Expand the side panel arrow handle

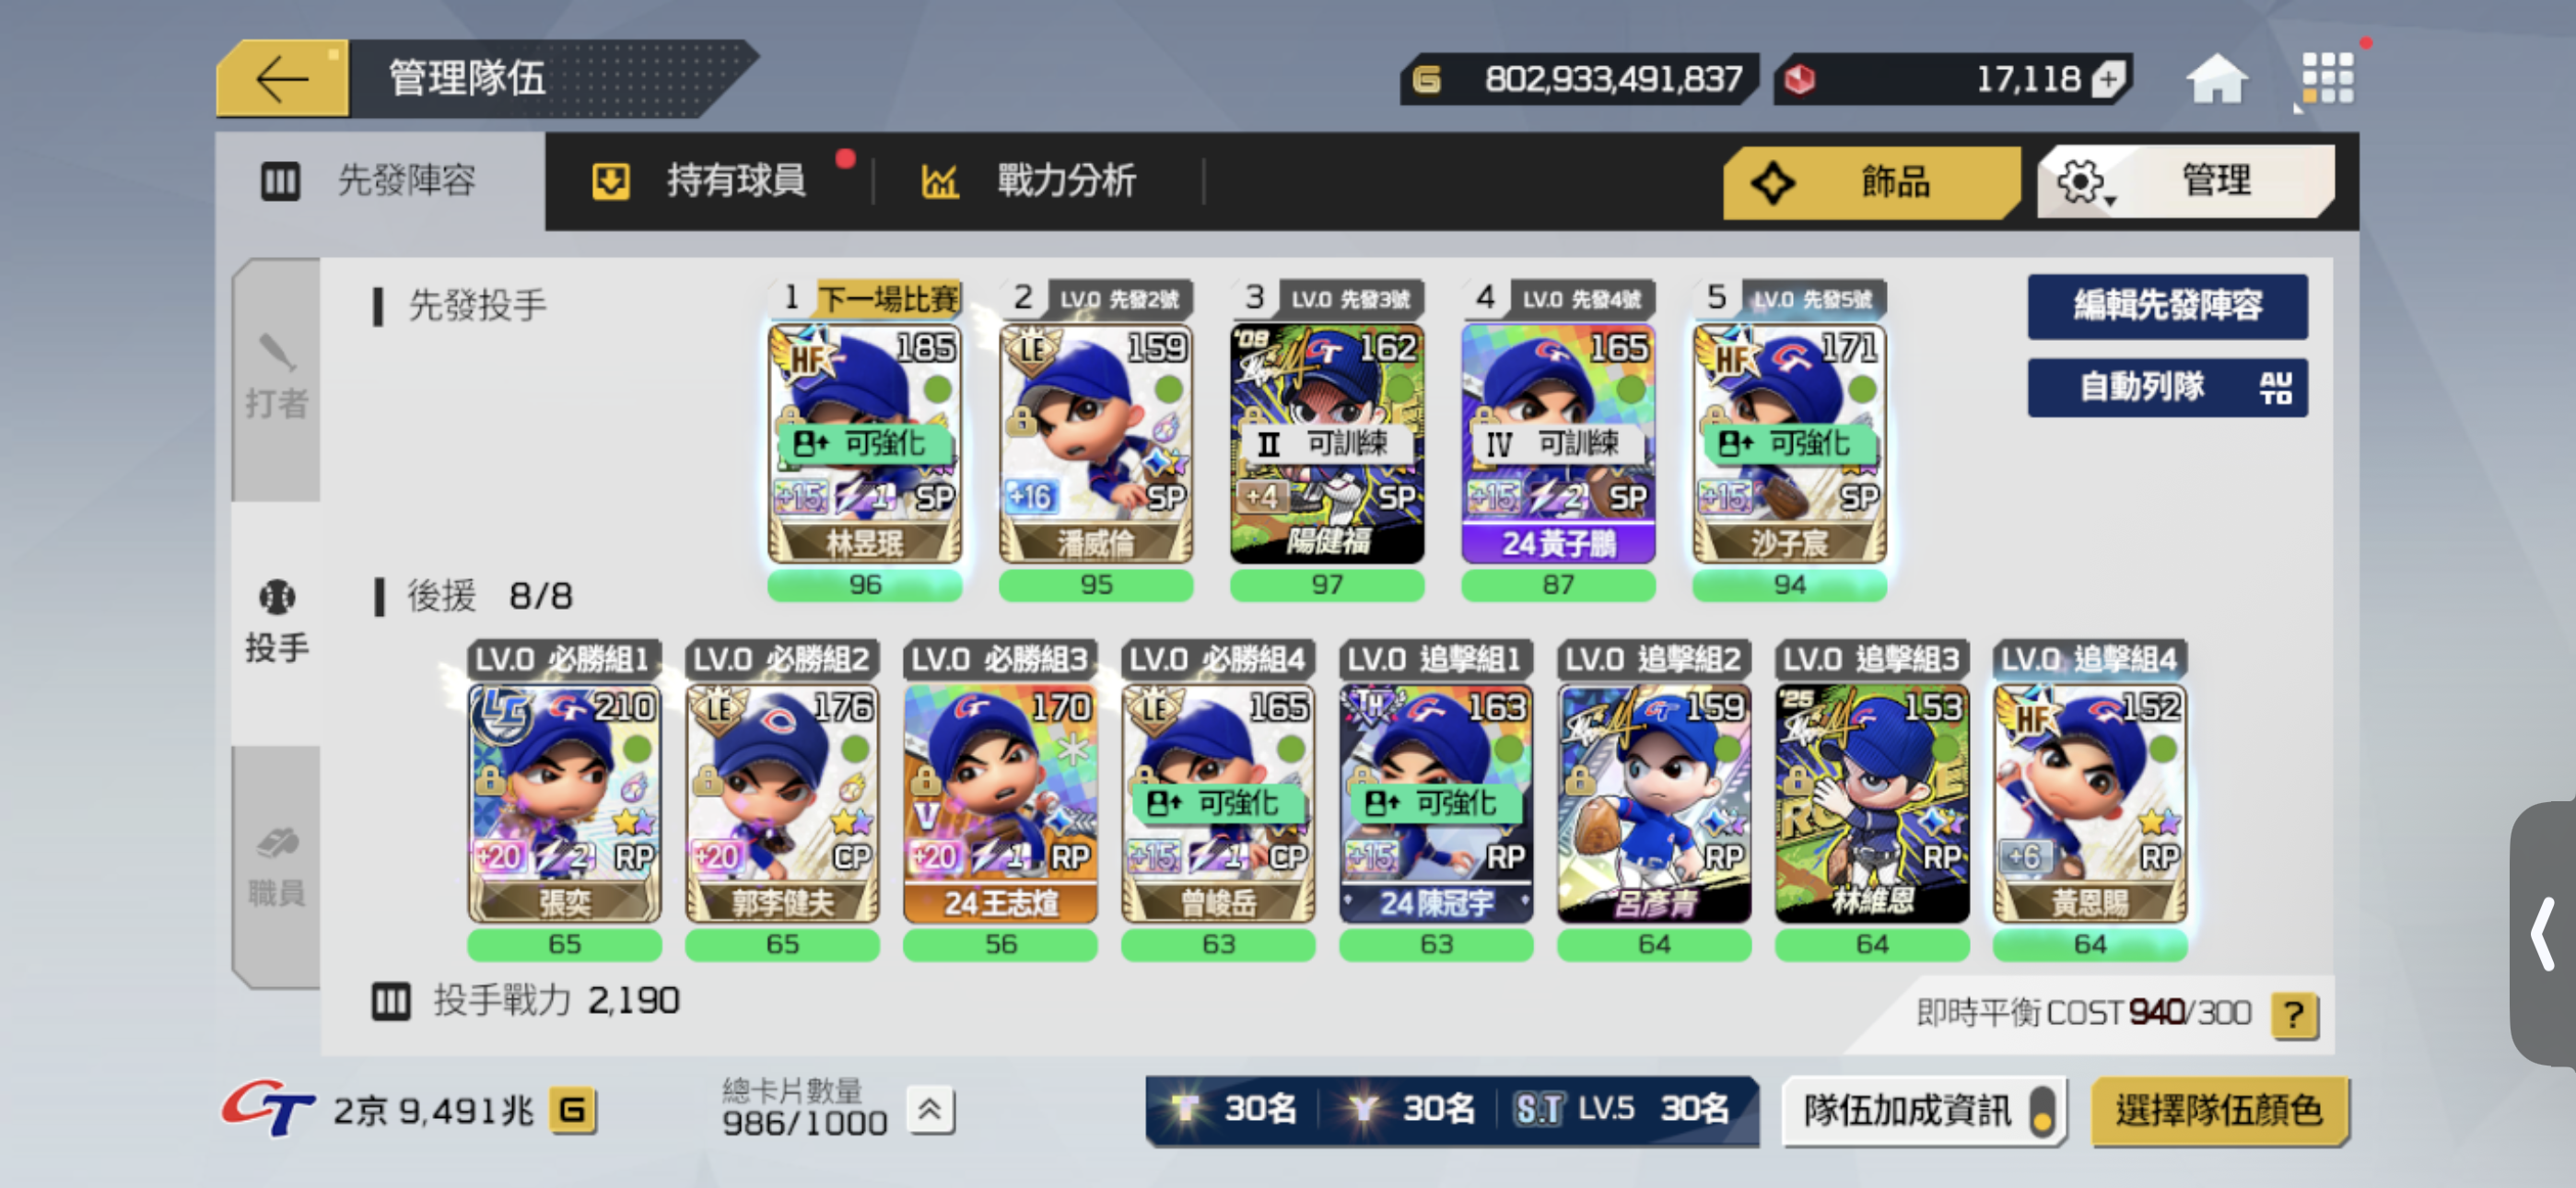pos(2543,934)
